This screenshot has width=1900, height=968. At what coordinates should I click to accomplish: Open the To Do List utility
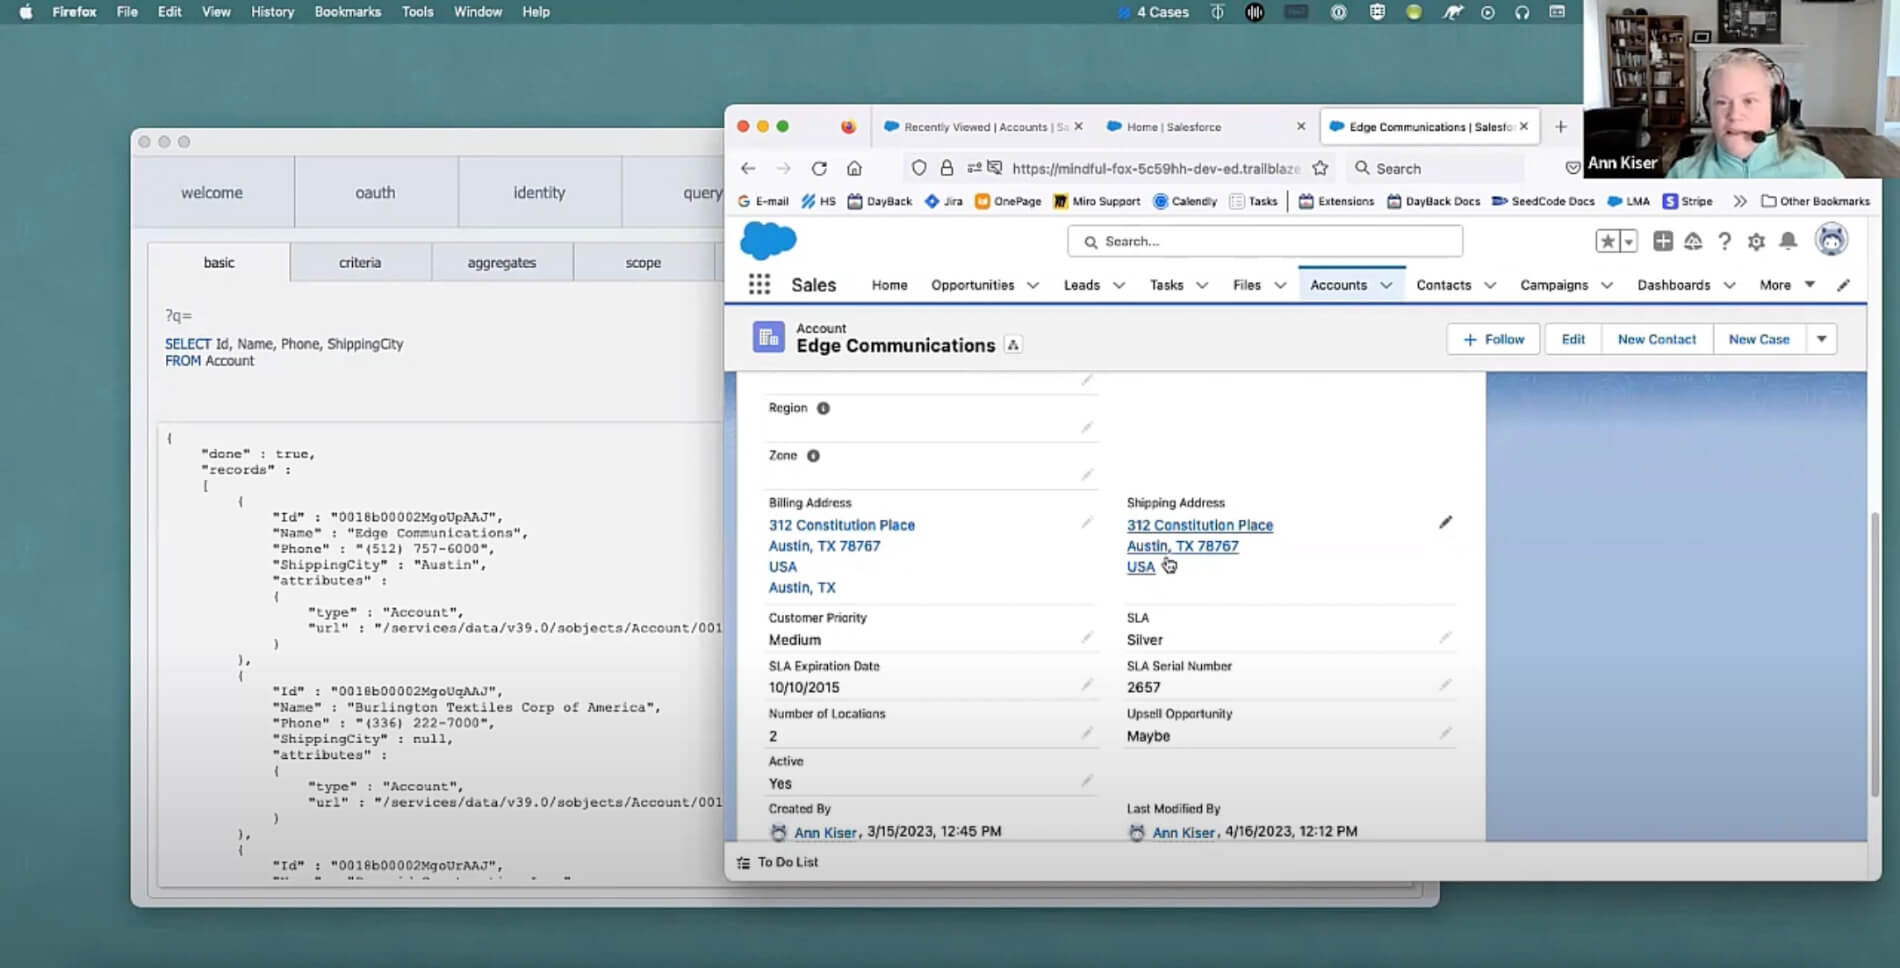778,862
